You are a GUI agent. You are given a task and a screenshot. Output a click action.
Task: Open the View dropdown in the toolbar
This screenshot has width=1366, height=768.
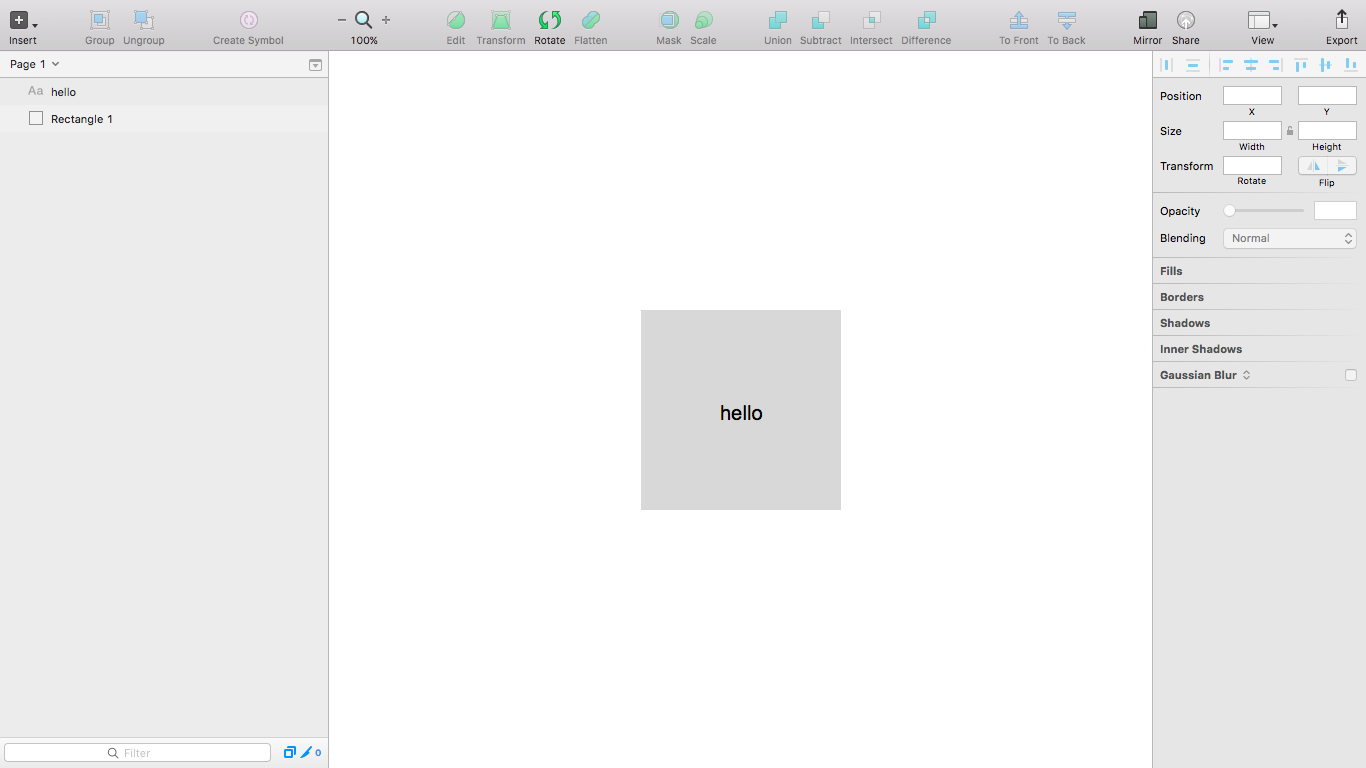(x=1263, y=20)
